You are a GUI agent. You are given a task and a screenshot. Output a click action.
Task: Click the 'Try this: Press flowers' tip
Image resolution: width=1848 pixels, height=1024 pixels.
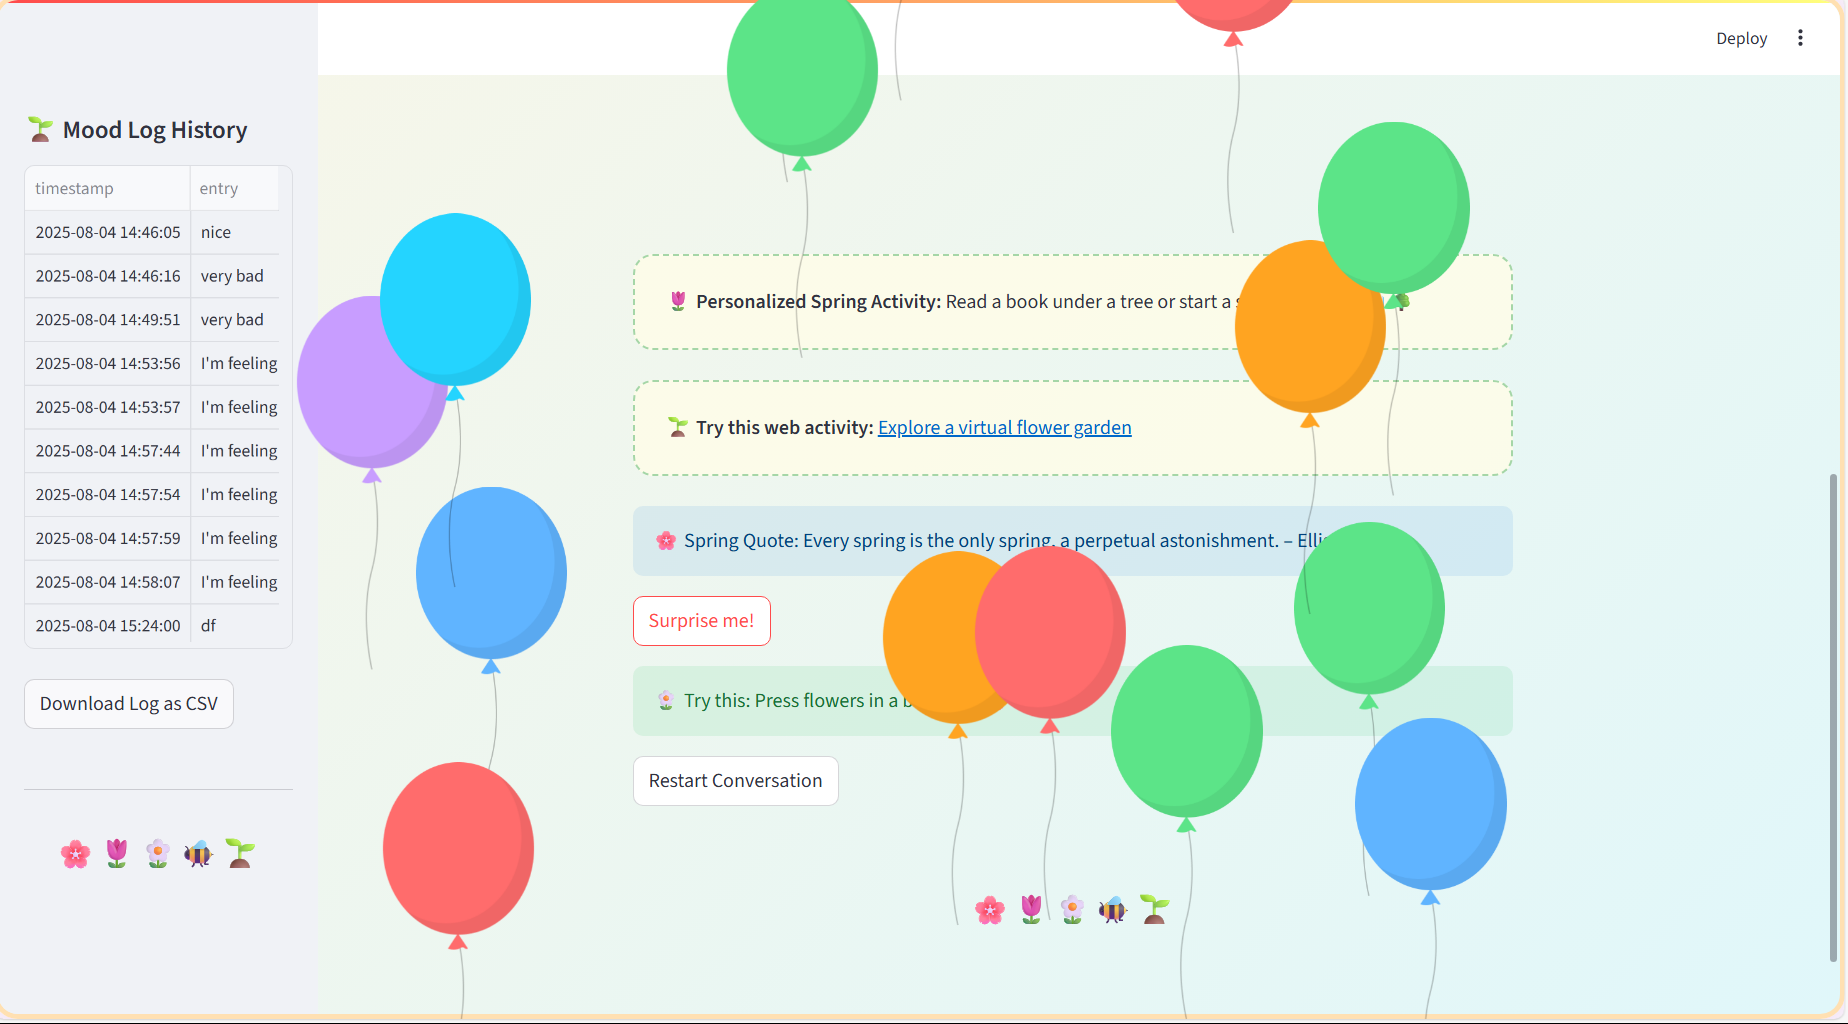tap(1072, 701)
